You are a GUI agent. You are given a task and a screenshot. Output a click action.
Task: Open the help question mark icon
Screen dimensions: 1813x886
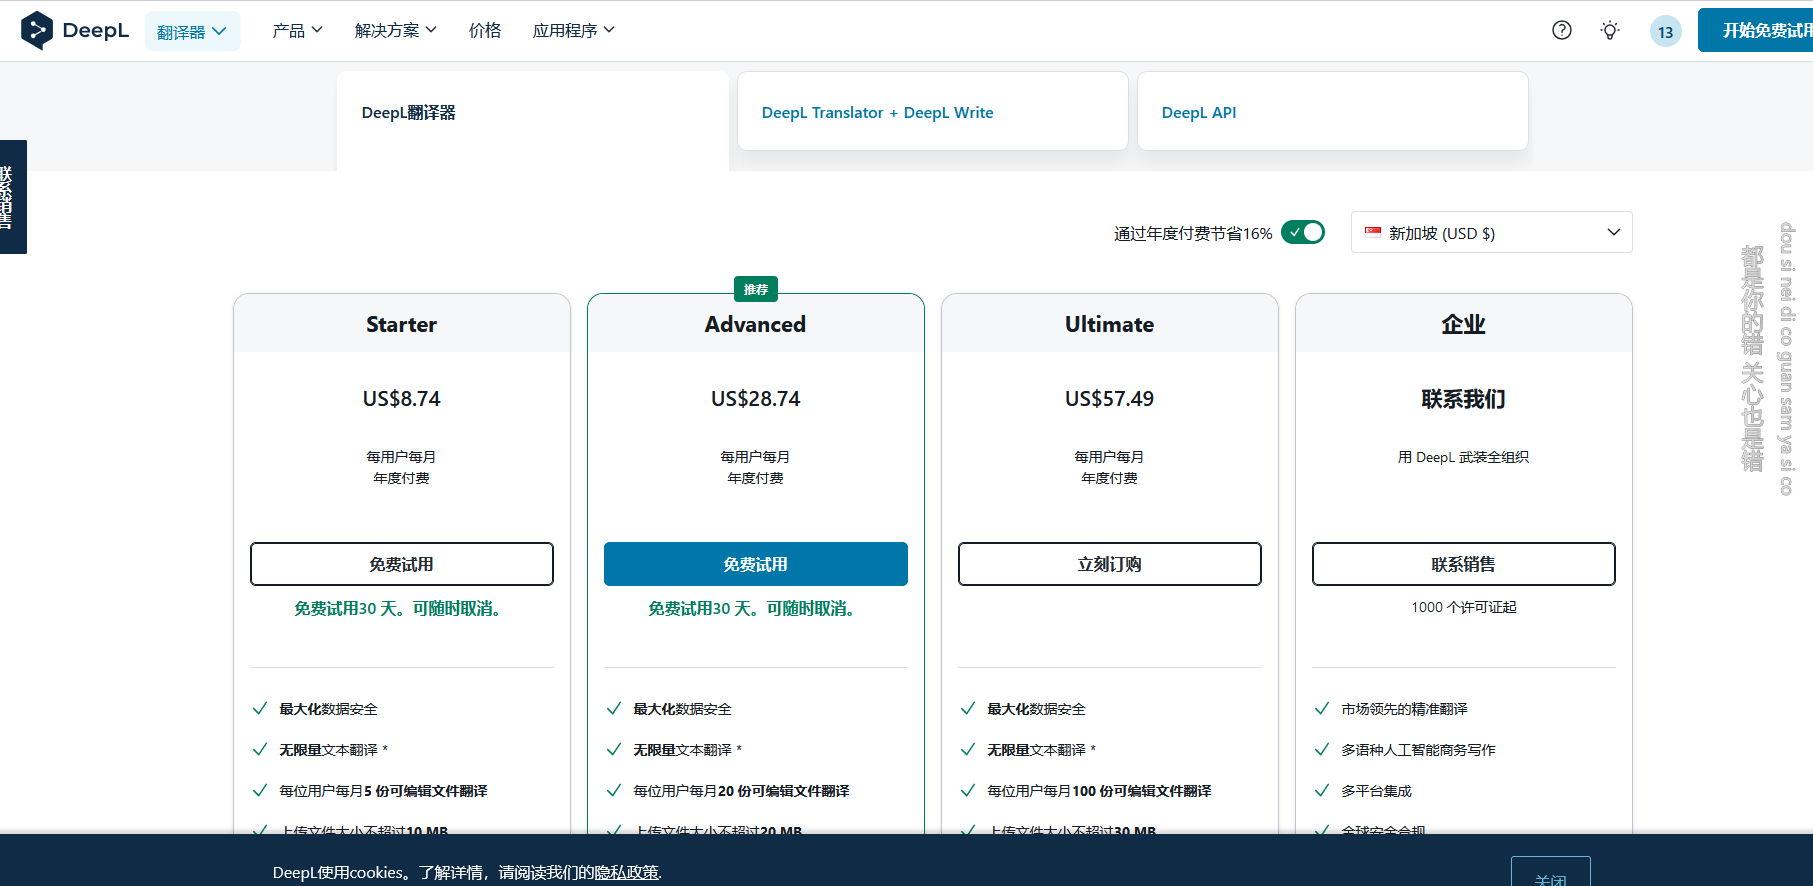(1561, 31)
